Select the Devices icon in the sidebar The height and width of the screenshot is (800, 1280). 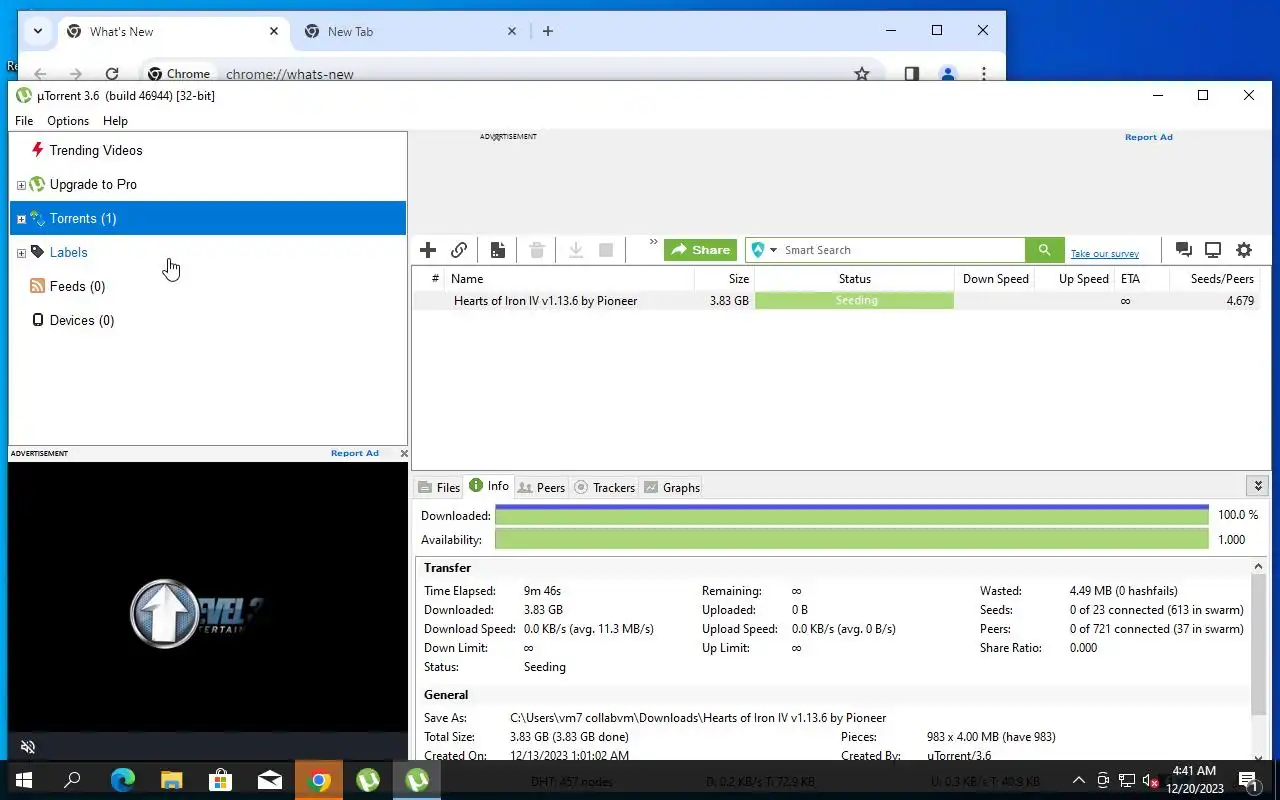(38, 320)
